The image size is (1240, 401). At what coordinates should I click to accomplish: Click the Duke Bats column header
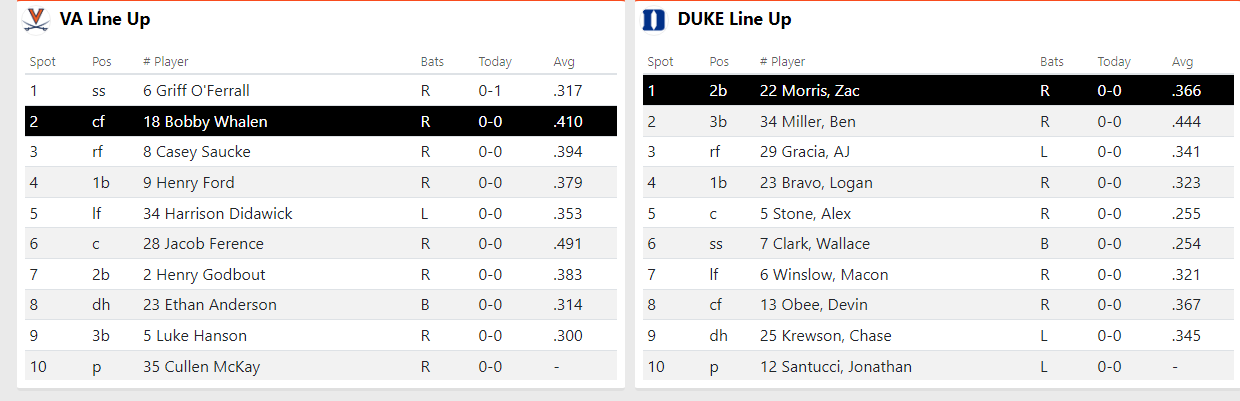[x=1052, y=62]
